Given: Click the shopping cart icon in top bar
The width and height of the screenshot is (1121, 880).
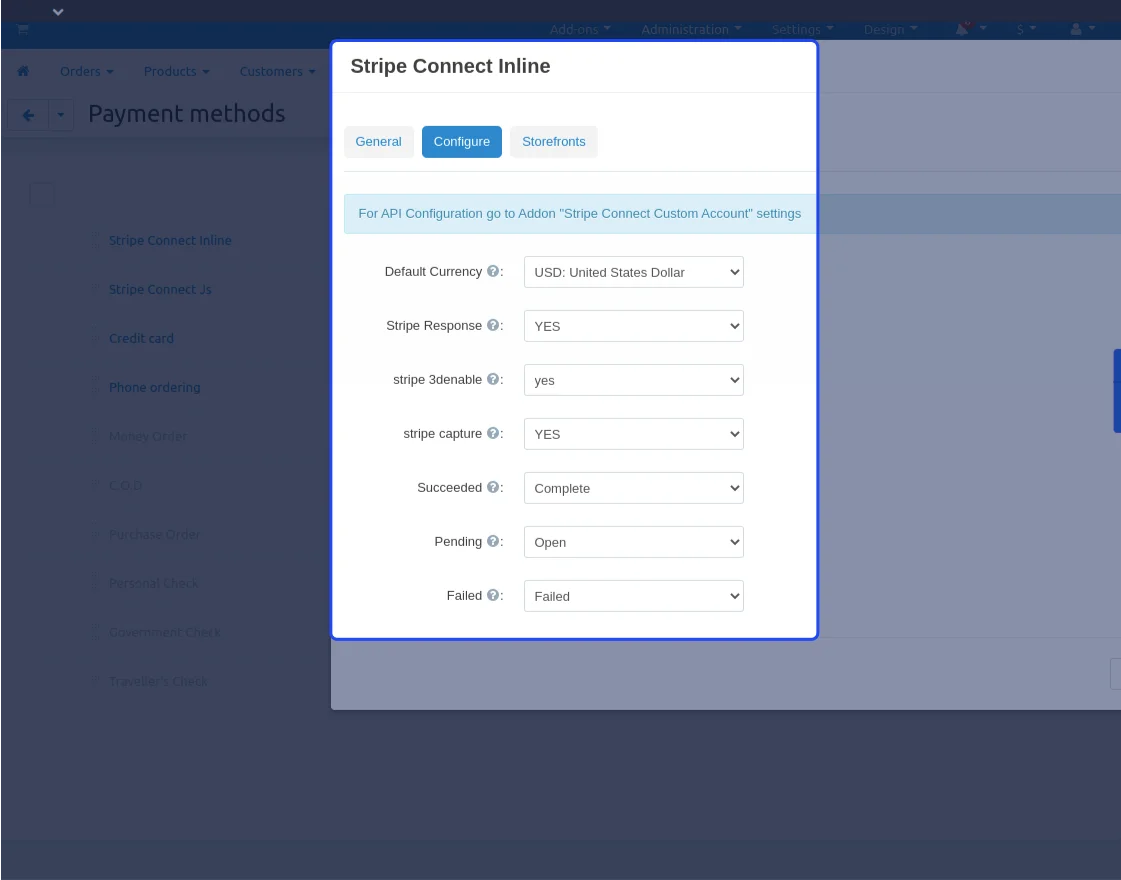Looking at the screenshot, I should [x=23, y=29].
